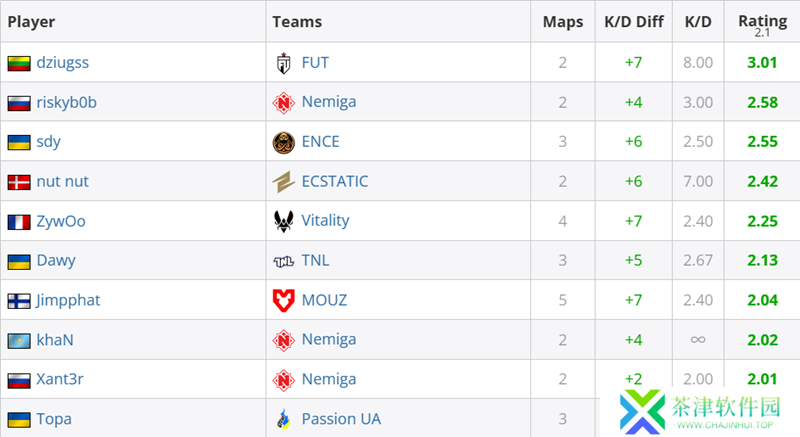Open the sdy player page

click(48, 141)
